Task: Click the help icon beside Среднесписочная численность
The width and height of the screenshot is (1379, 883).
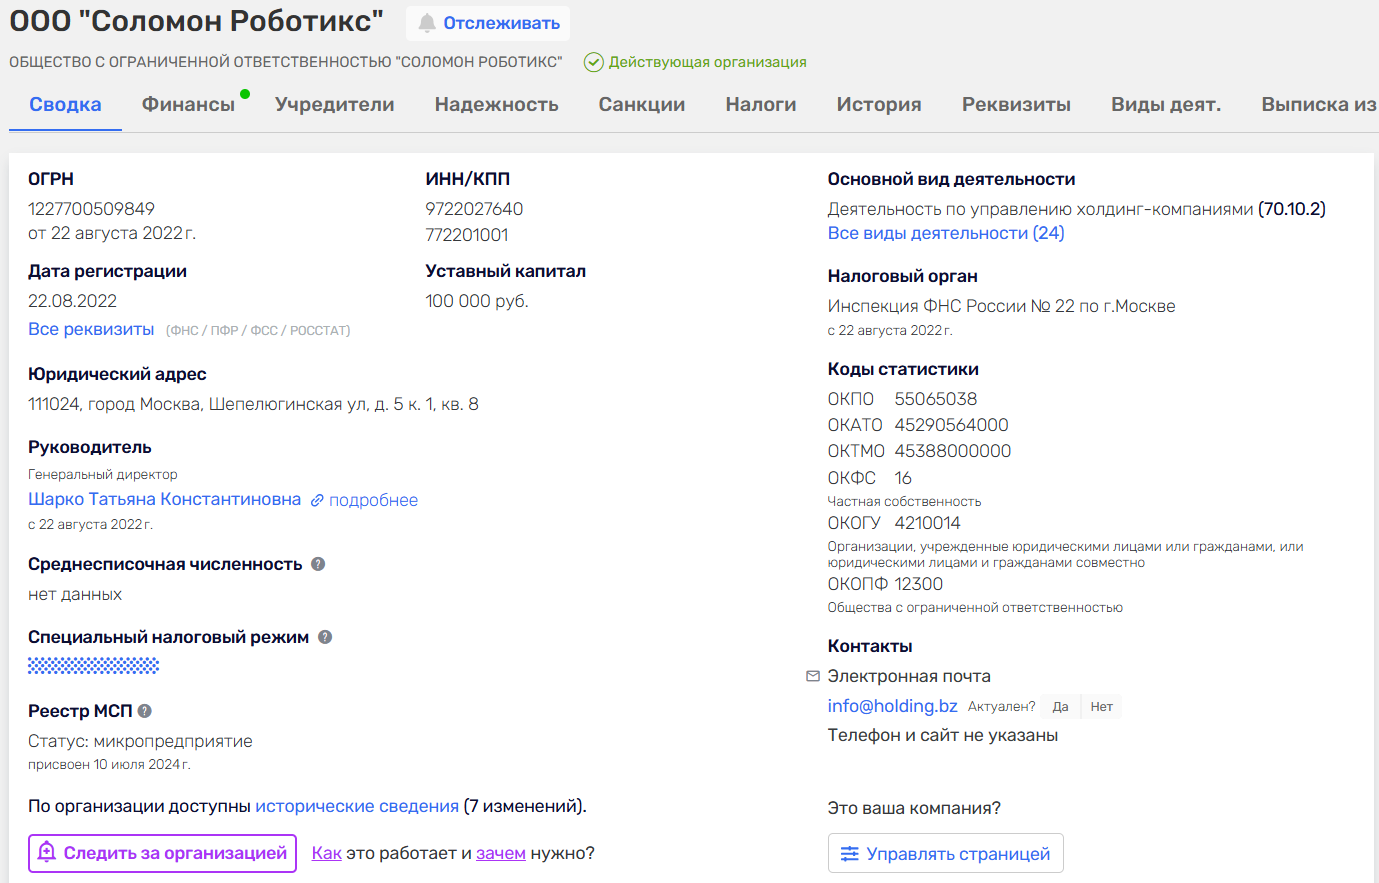Action: 318,564
